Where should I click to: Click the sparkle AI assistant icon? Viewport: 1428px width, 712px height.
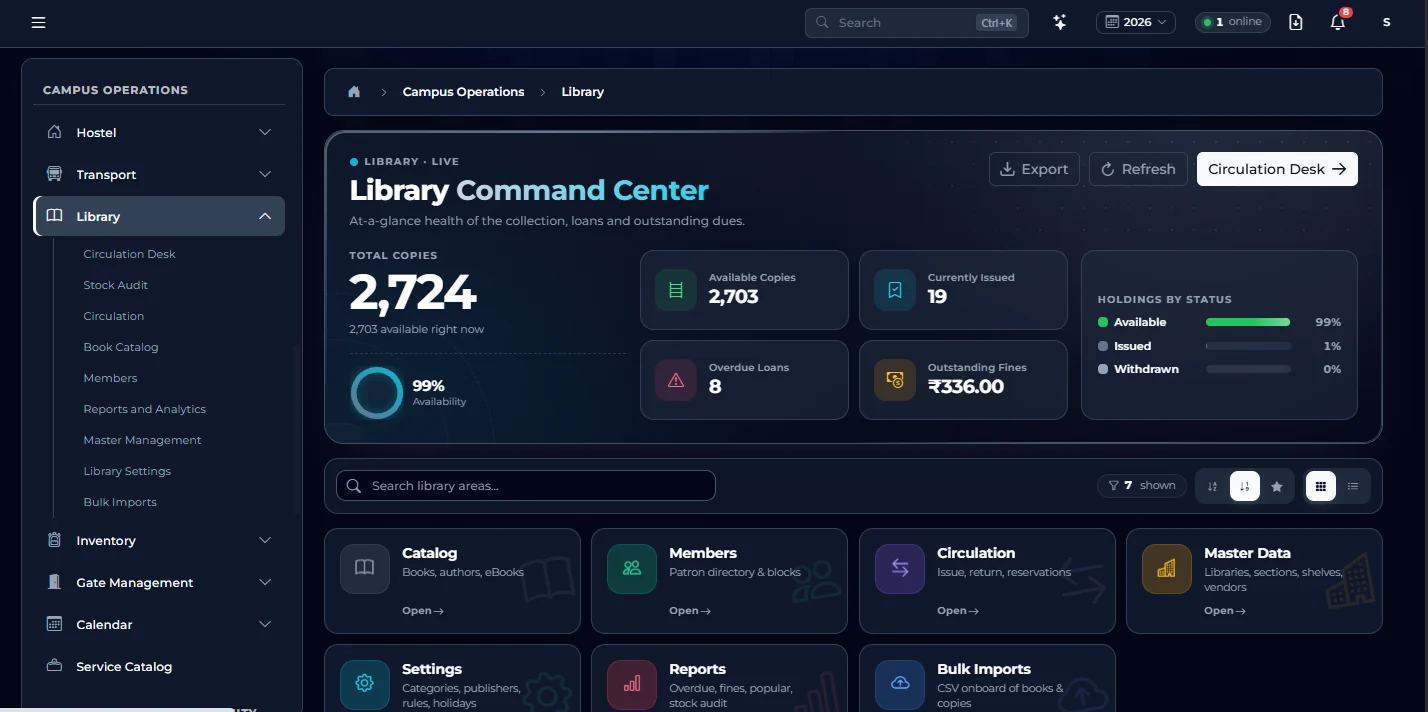(1060, 22)
